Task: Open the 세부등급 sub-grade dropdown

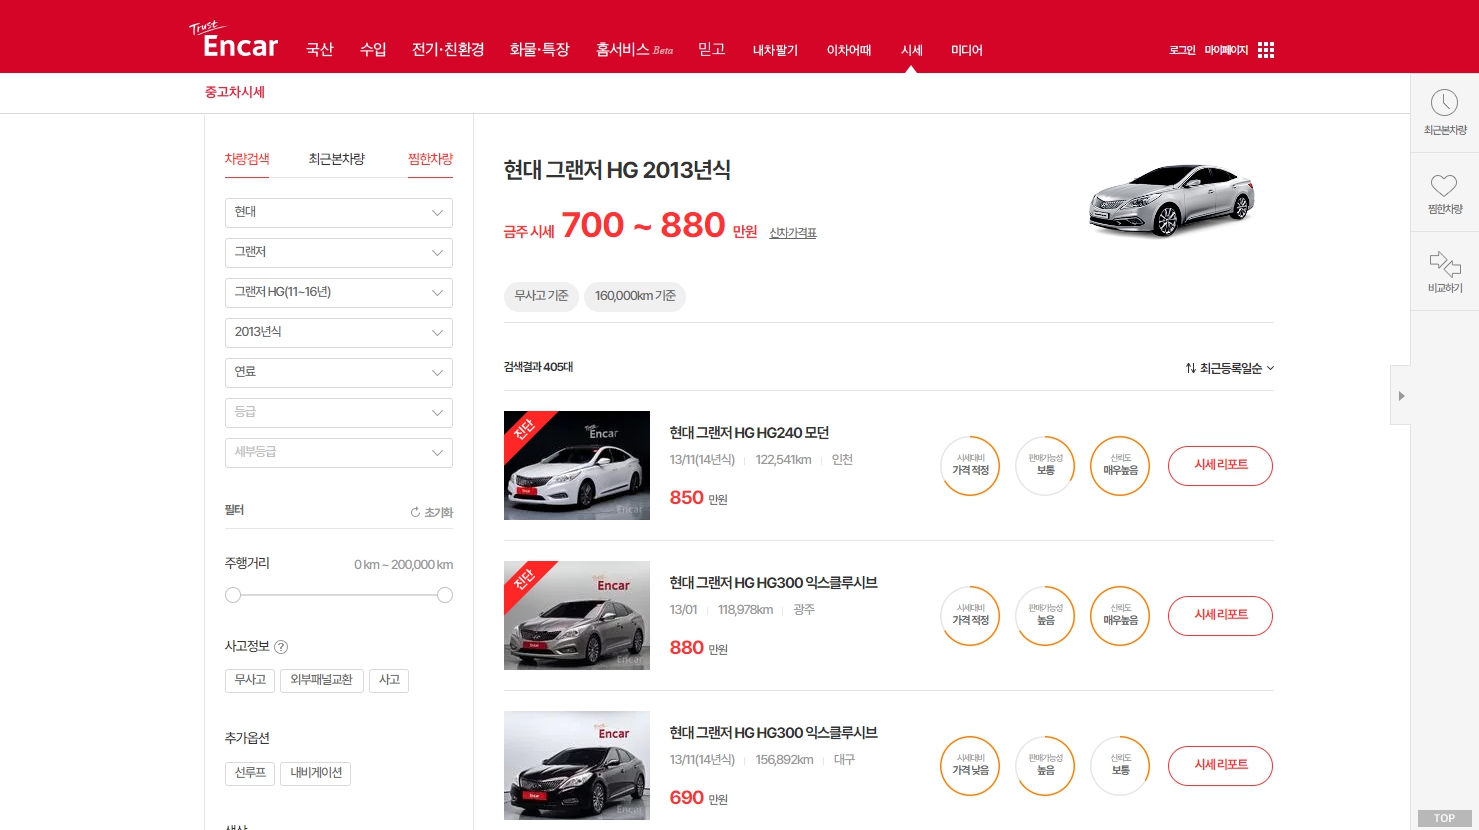Action: 339,453
